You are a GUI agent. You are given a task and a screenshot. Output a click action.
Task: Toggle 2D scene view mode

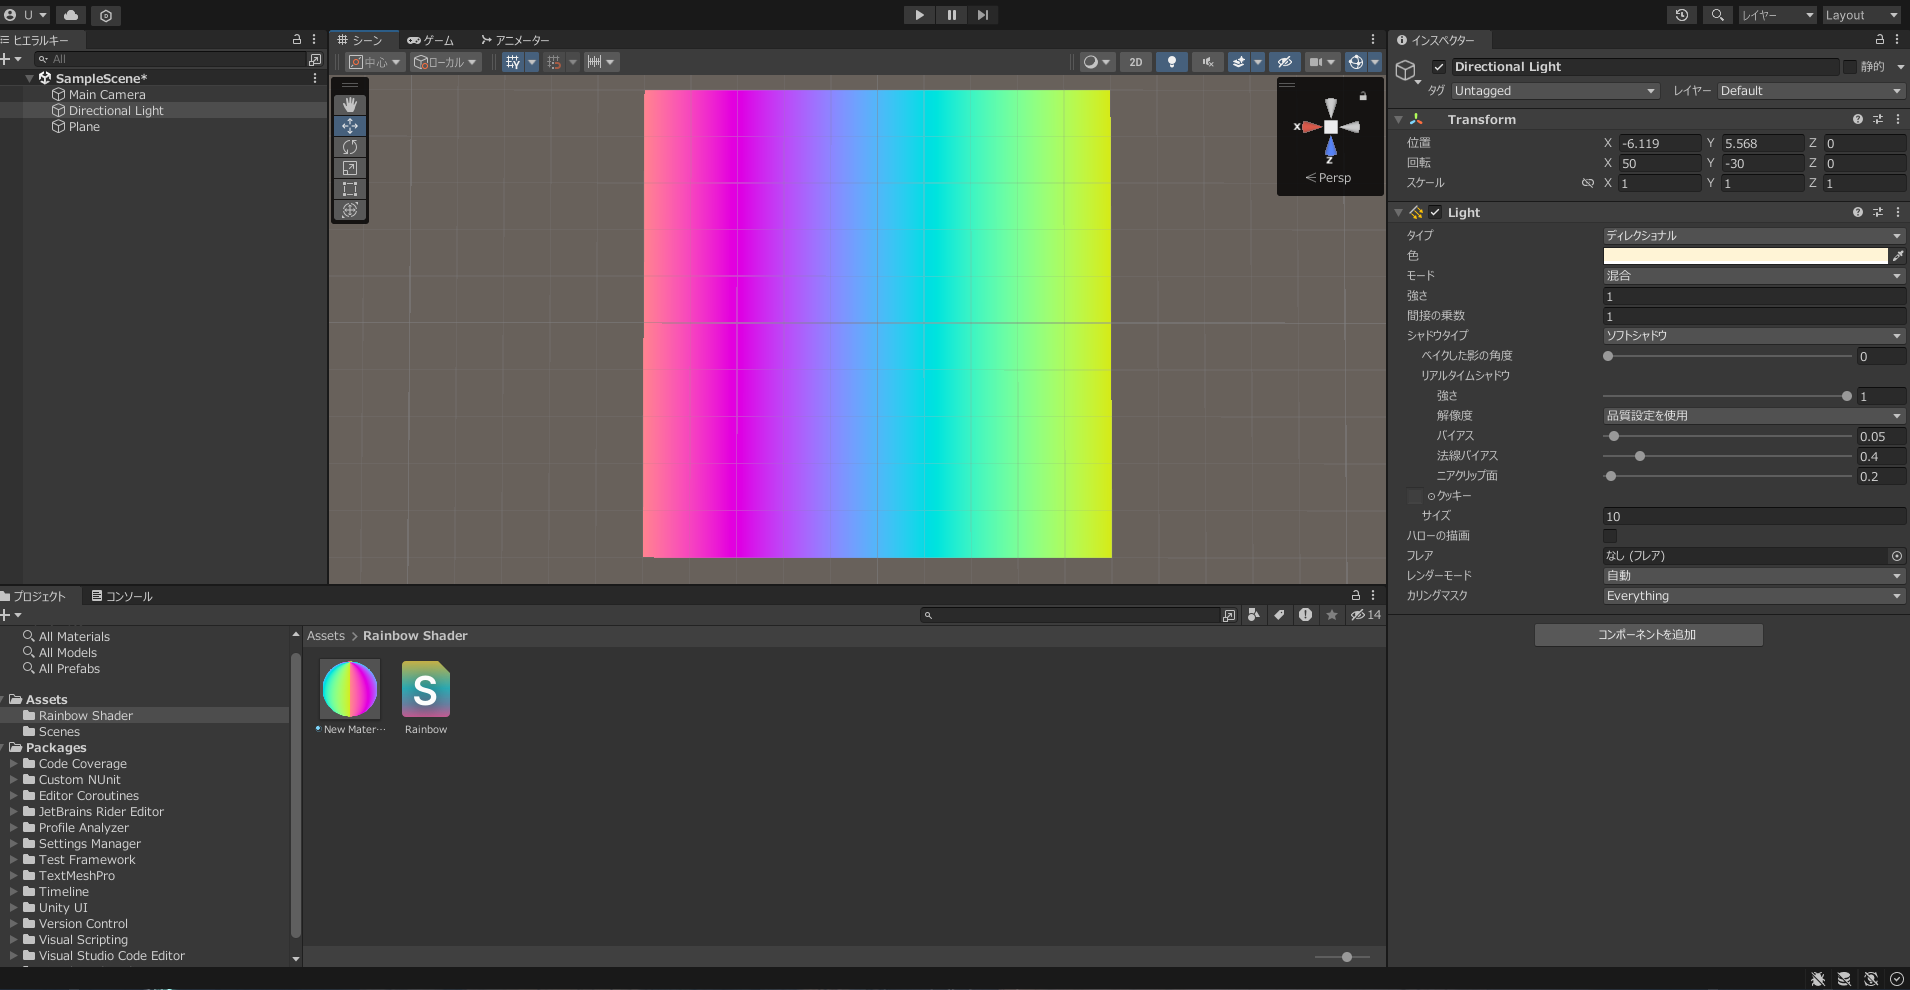tap(1136, 62)
